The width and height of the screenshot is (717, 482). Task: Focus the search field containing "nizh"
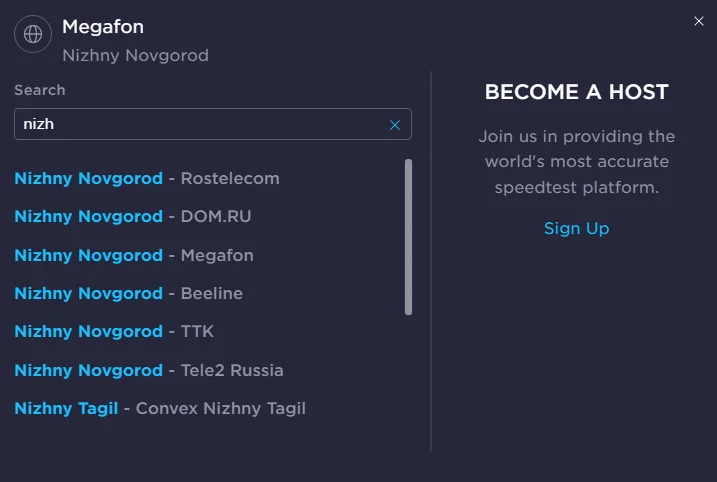(x=213, y=124)
